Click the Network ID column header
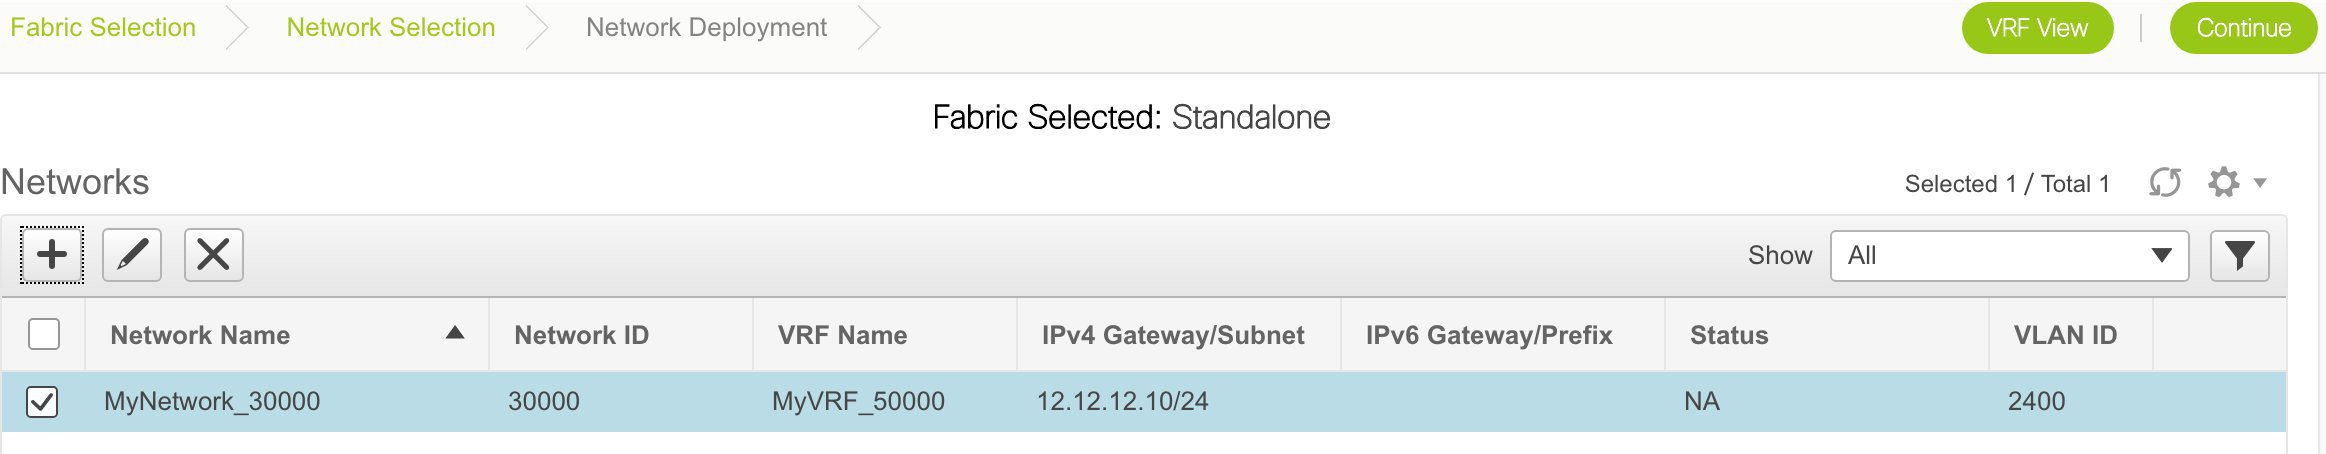The width and height of the screenshot is (2326, 454). (581, 335)
